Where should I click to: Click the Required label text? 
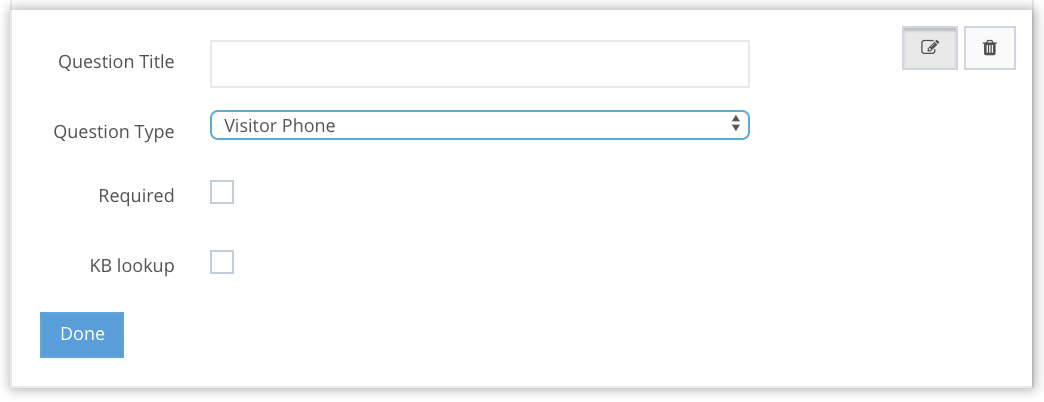coord(136,196)
